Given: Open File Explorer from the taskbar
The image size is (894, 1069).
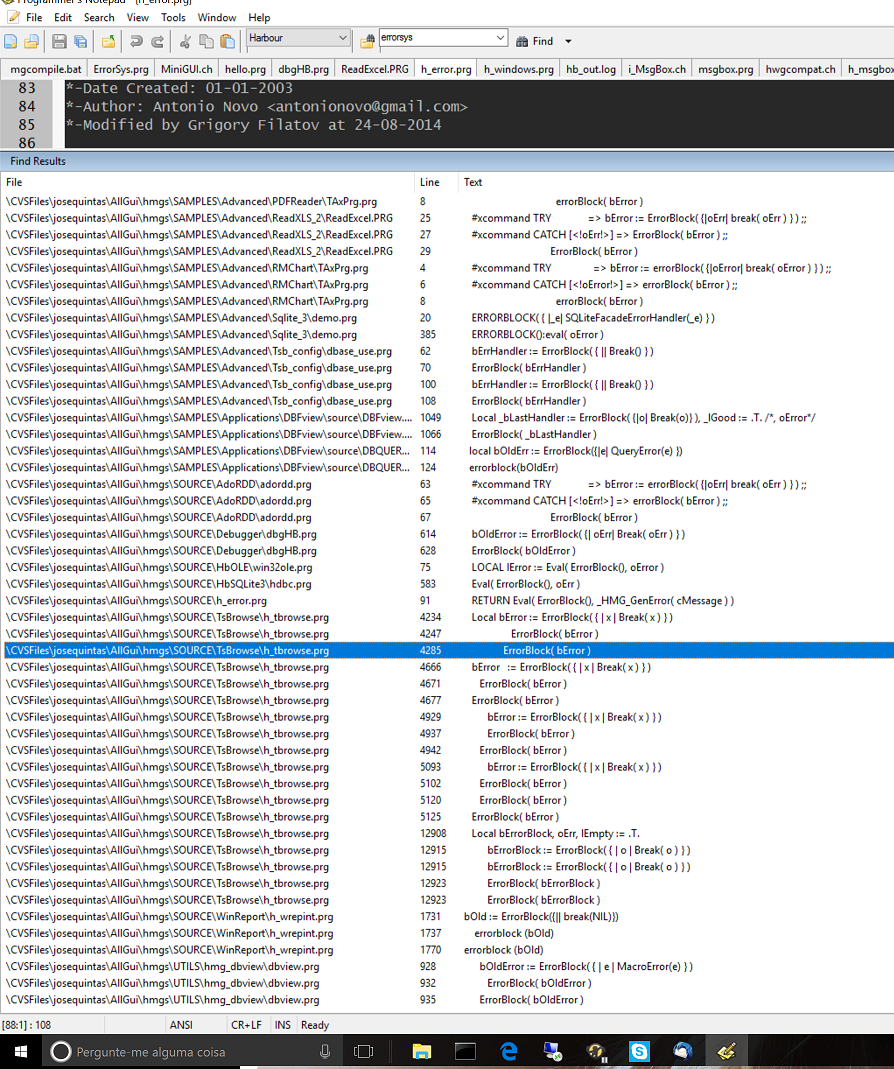Looking at the screenshot, I should [x=422, y=1051].
